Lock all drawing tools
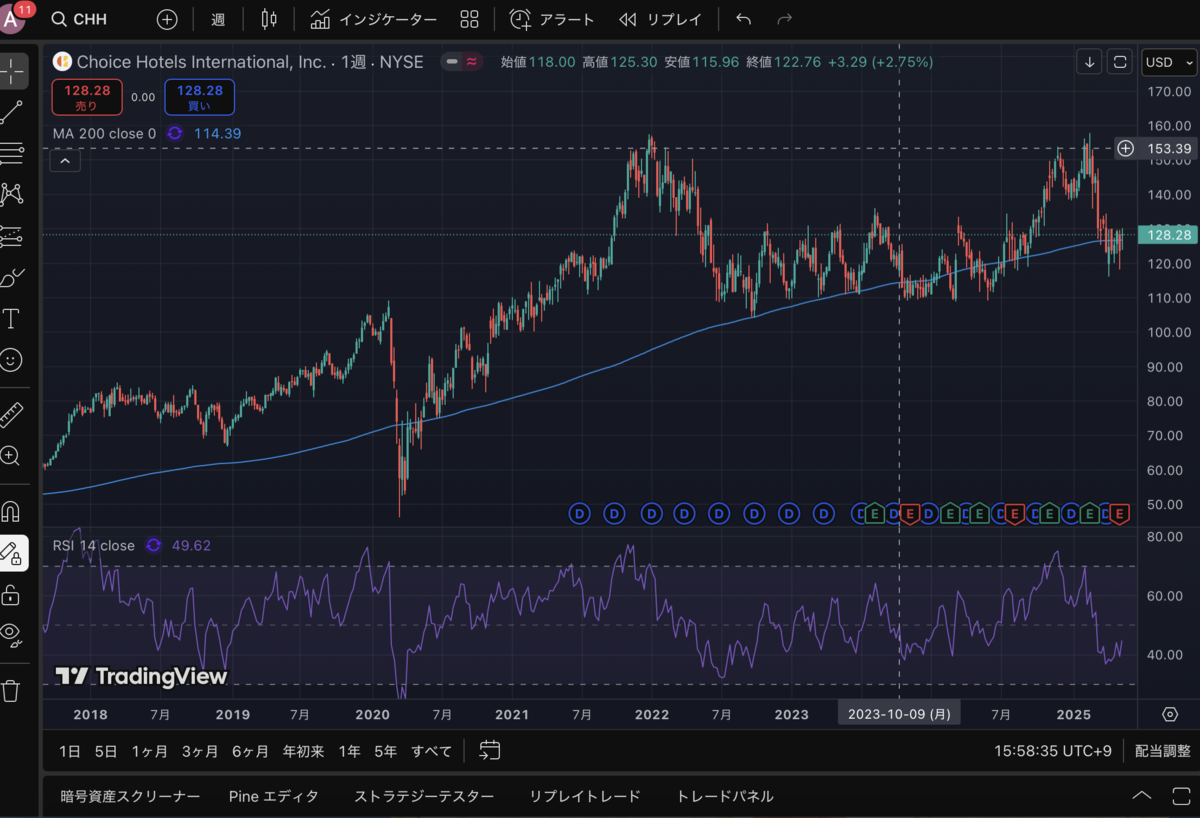Viewport: 1200px width, 818px height. coord(11,594)
